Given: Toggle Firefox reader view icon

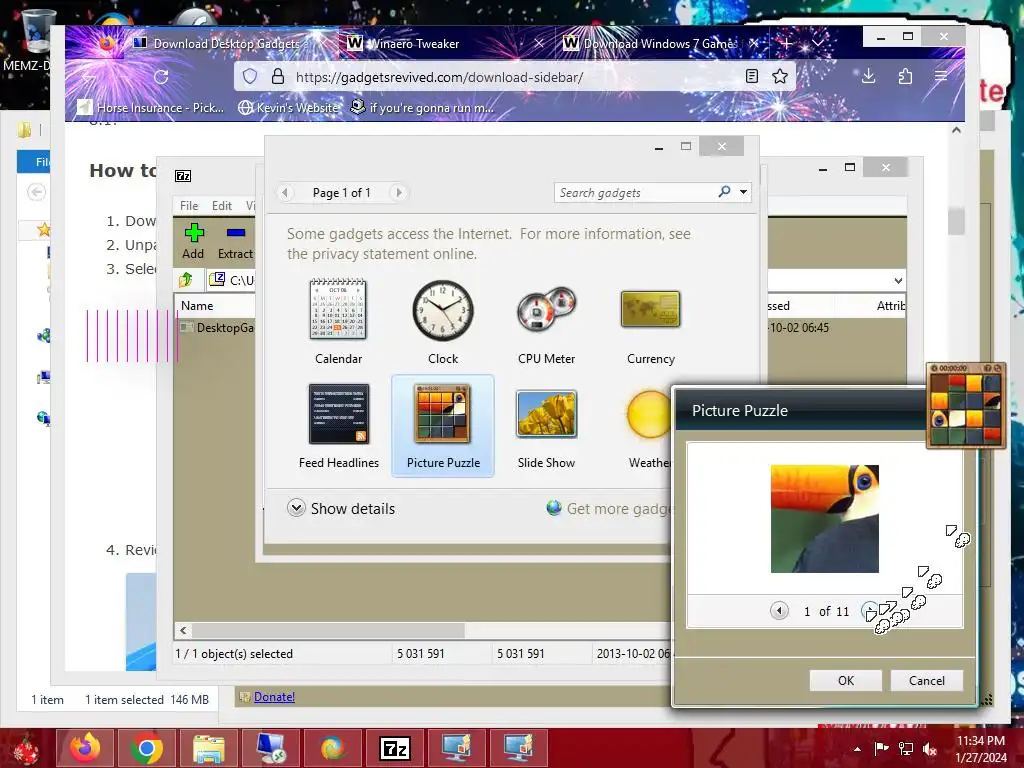Looking at the screenshot, I should tap(752, 76).
